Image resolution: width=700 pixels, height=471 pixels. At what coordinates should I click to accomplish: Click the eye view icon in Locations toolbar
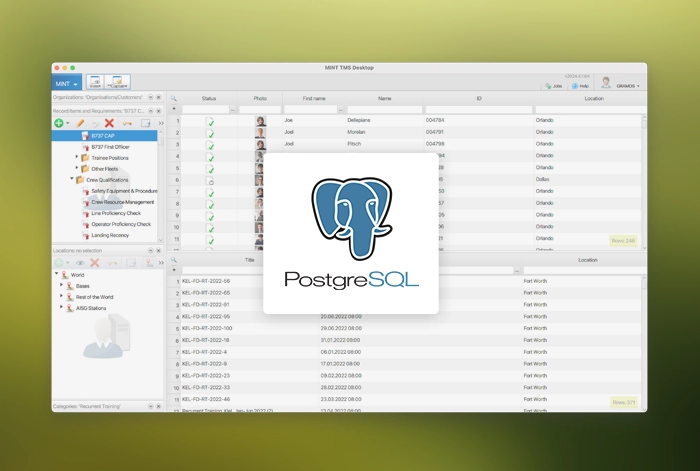coord(80,263)
